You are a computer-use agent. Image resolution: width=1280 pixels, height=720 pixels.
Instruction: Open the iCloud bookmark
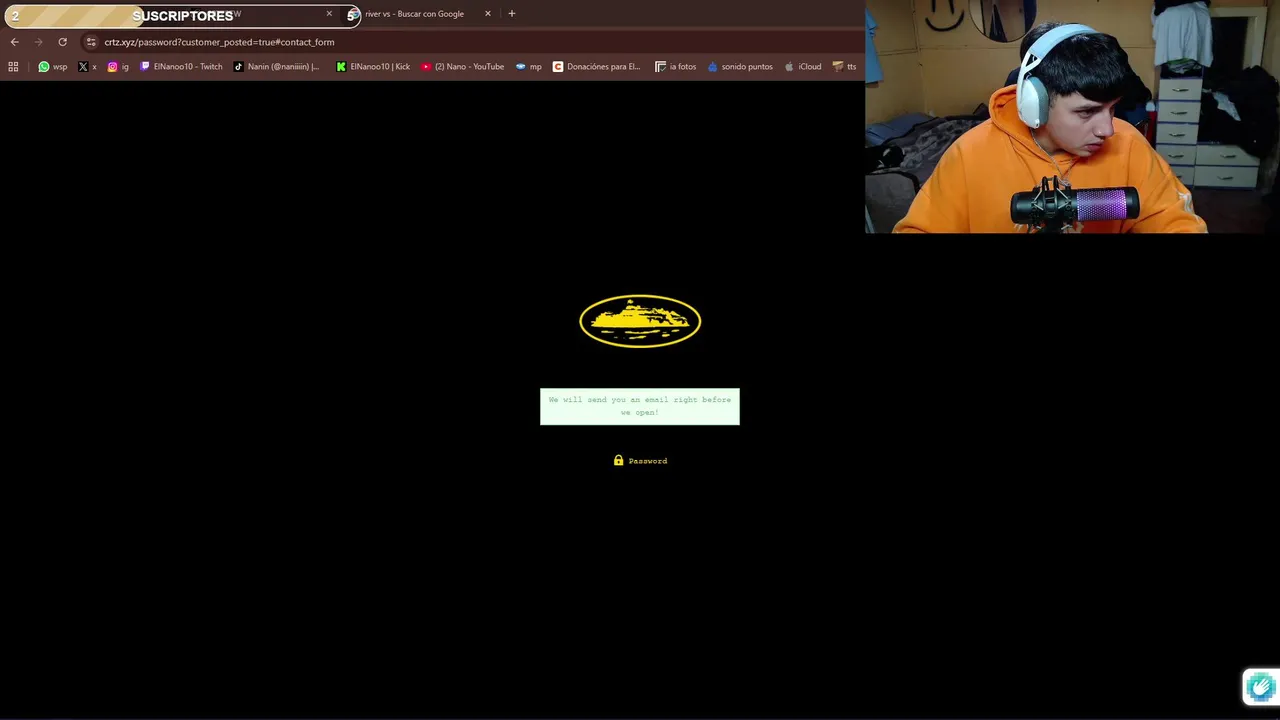coord(803,67)
